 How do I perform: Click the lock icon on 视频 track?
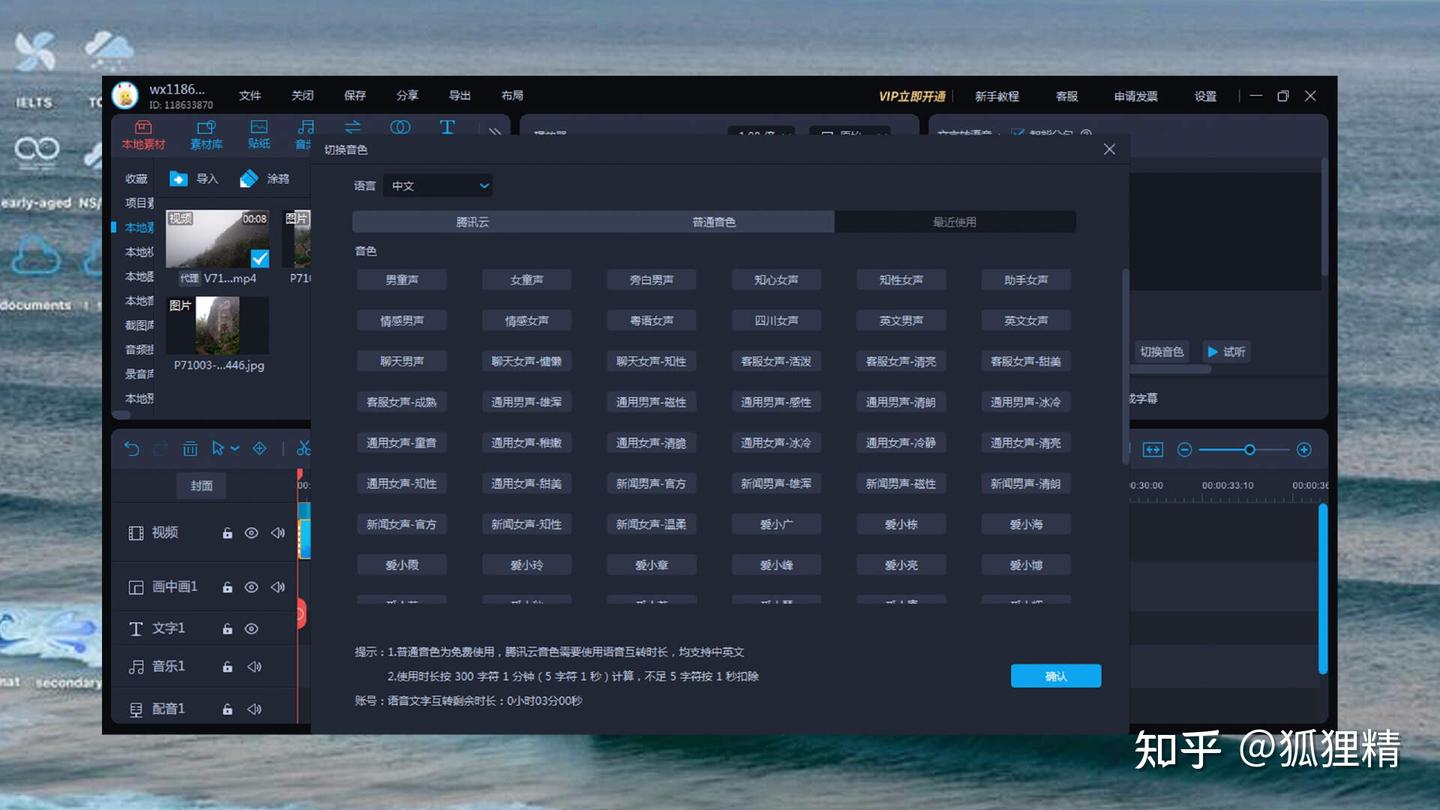227,533
